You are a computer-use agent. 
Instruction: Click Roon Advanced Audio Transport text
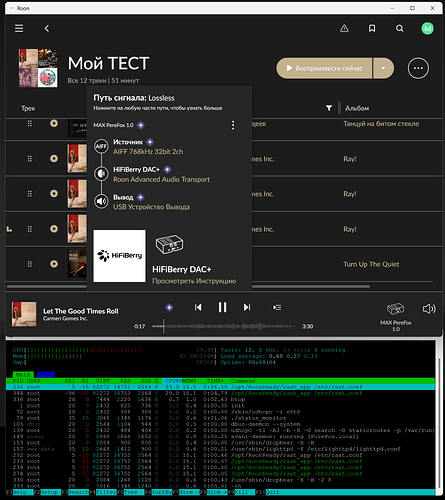coord(161,179)
